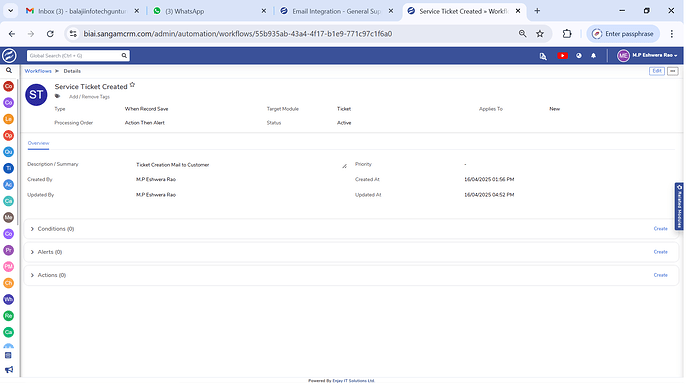
Task: Click the announcements megaphone icon in sidebar
Action: (x=9, y=369)
